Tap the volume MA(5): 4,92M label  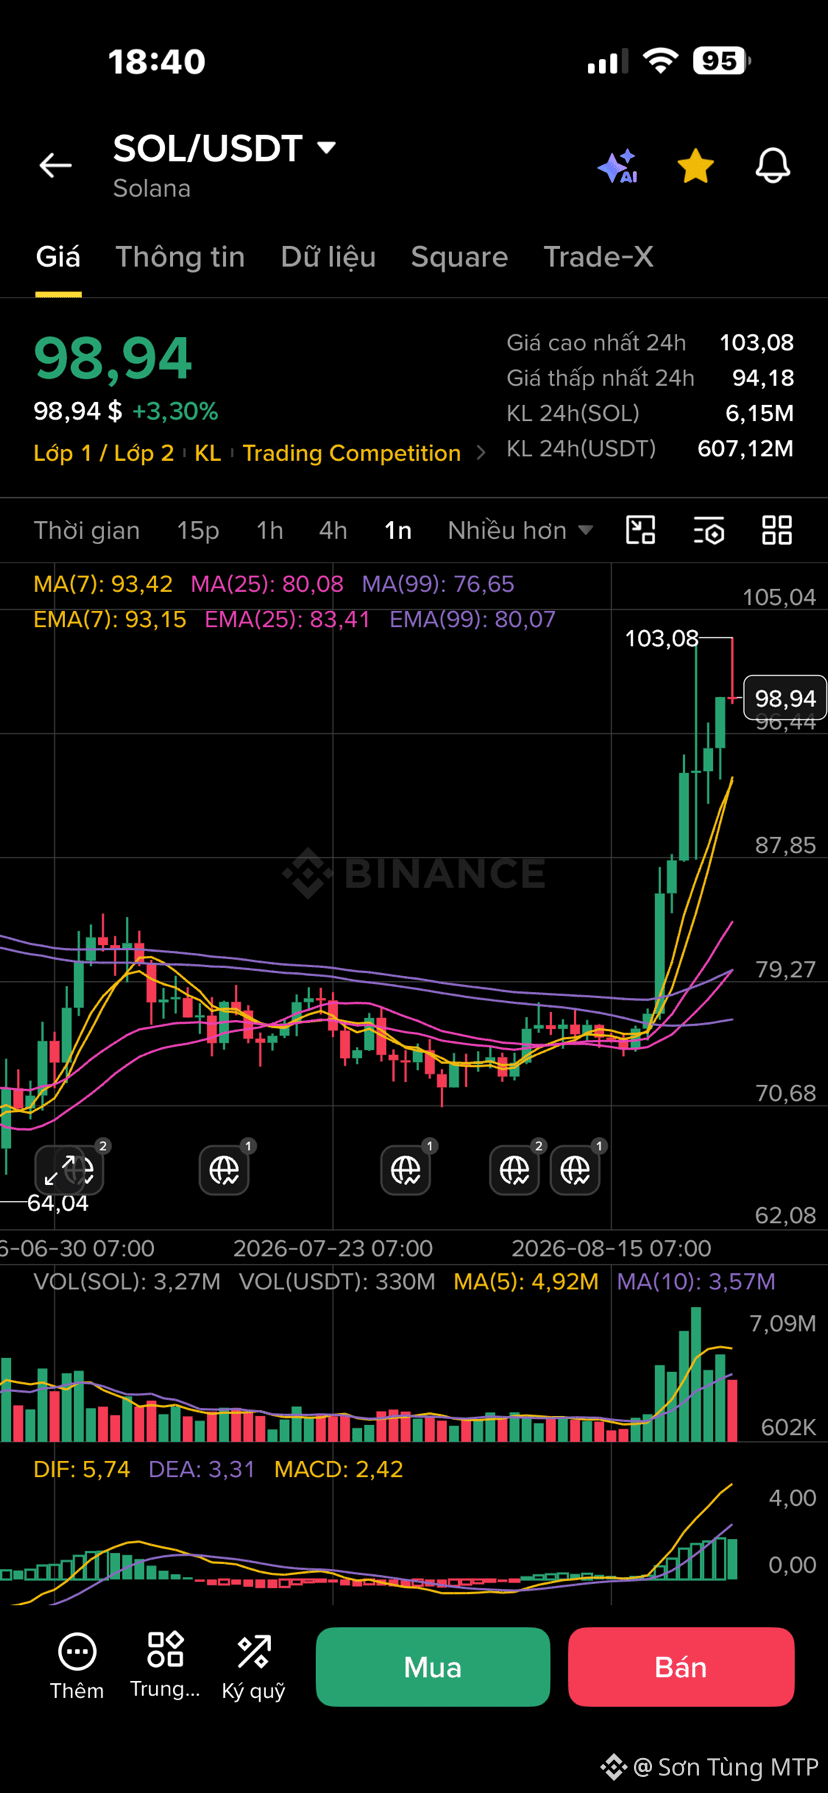[x=526, y=1282]
